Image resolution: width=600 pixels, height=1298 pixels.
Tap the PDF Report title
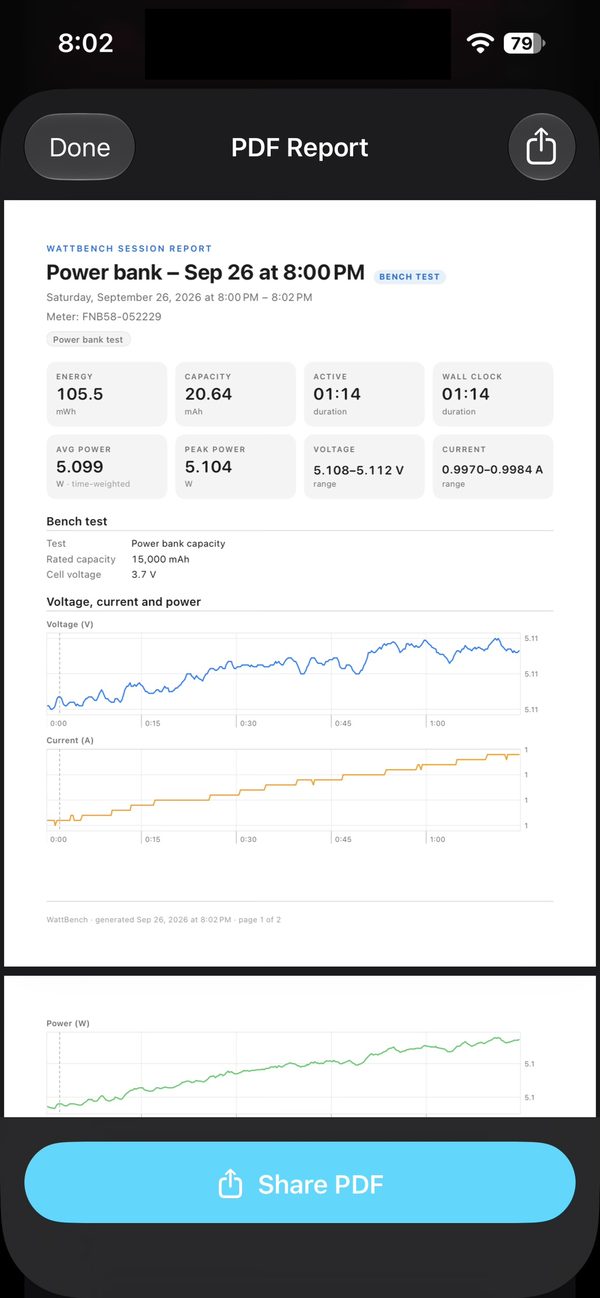tap(300, 148)
